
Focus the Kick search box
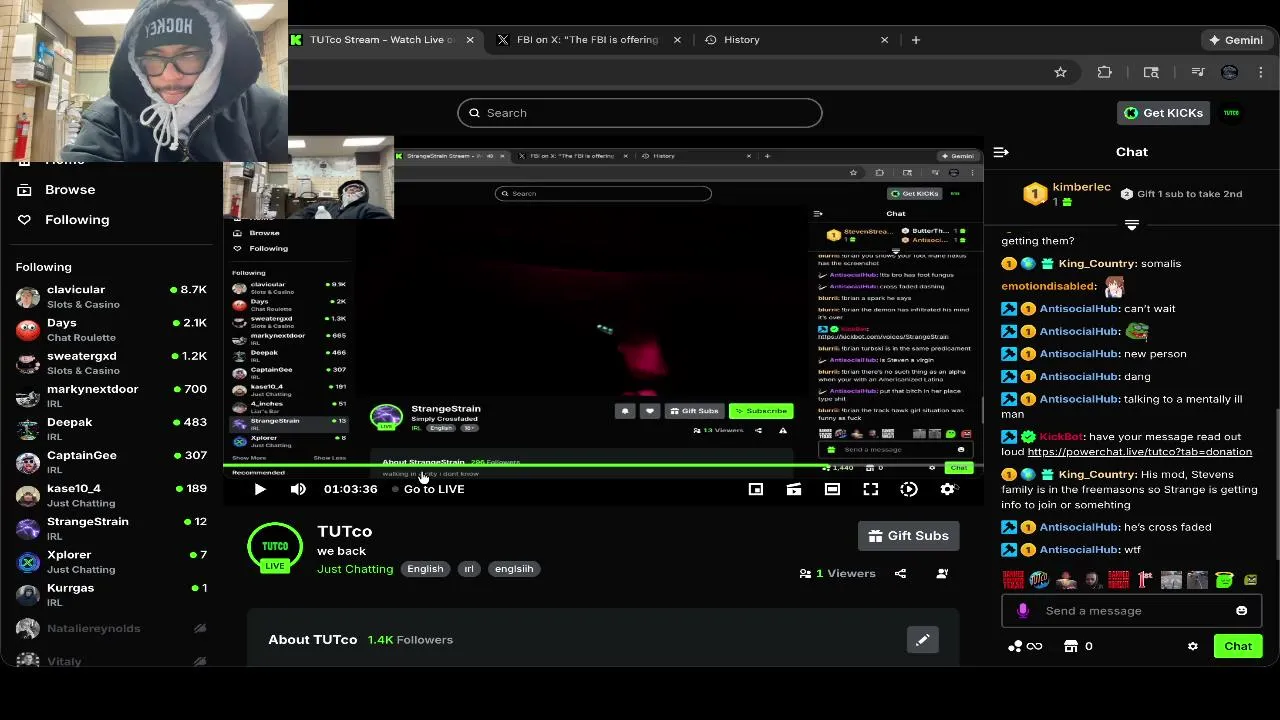point(640,113)
